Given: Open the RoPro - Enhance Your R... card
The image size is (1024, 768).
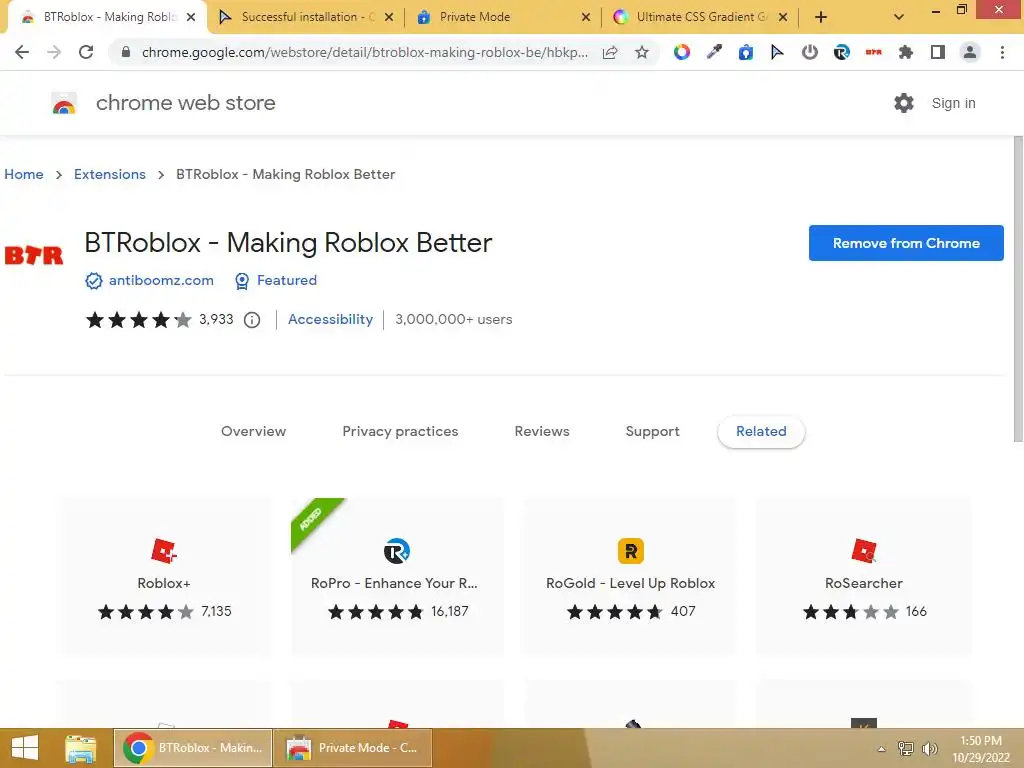Looking at the screenshot, I should 397,577.
